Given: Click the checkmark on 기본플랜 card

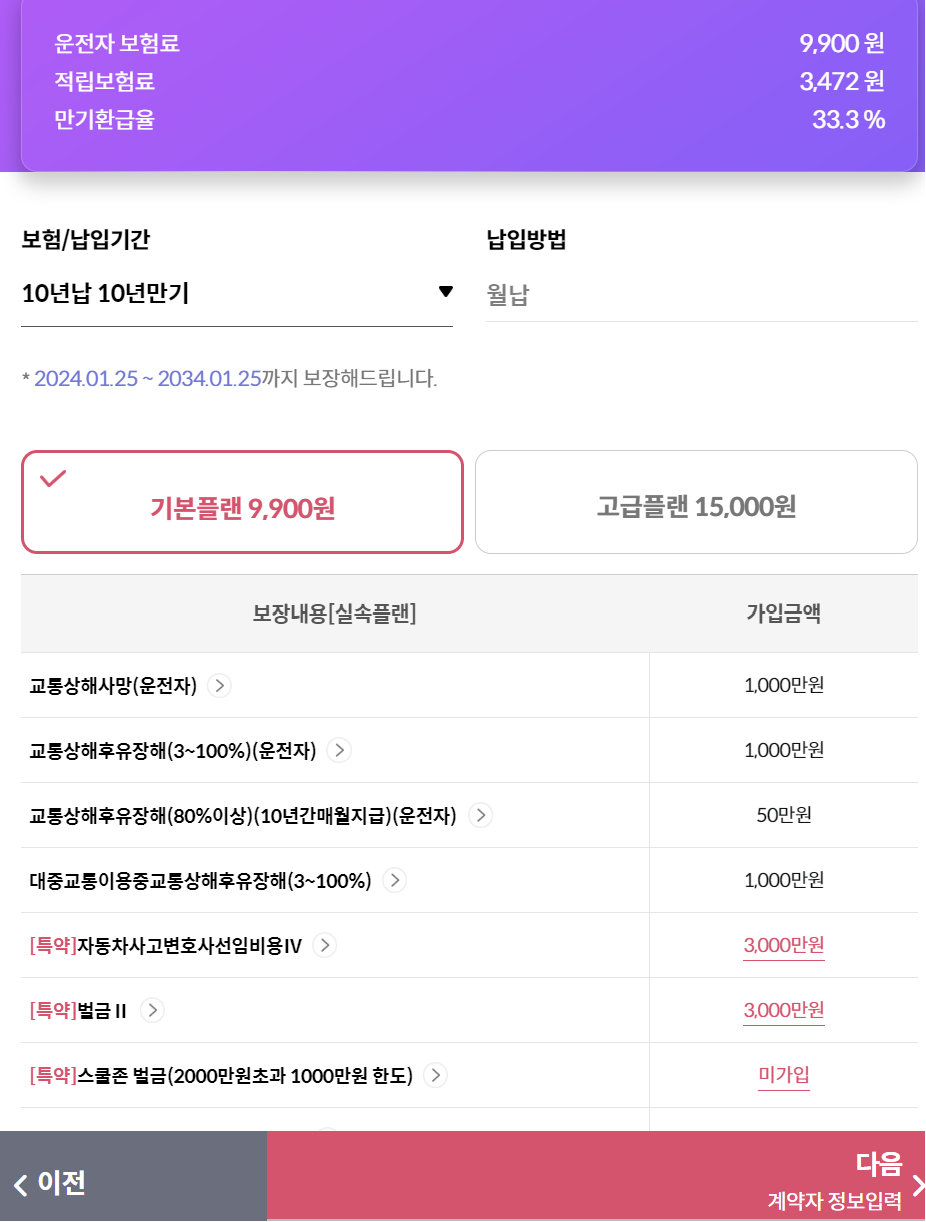Looking at the screenshot, I should (53, 479).
